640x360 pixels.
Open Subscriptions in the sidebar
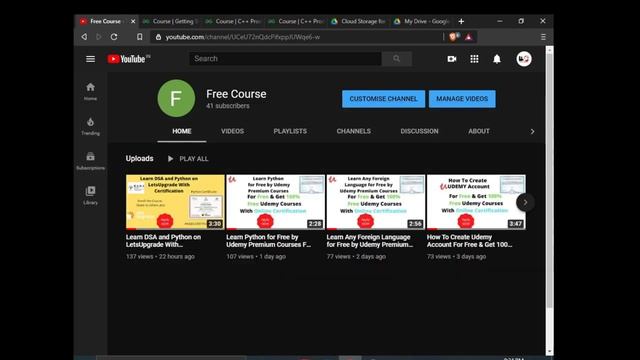[x=91, y=161]
